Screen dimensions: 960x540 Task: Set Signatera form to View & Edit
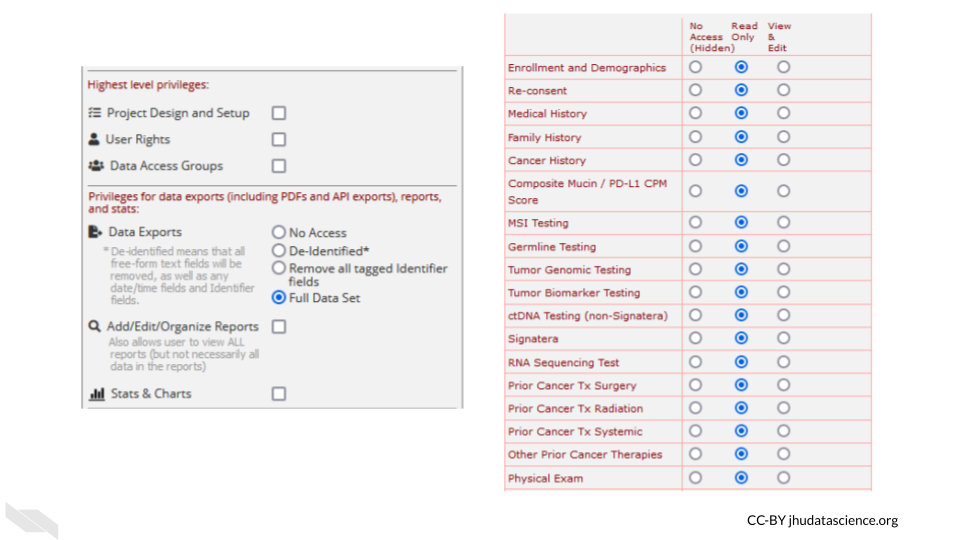783,339
